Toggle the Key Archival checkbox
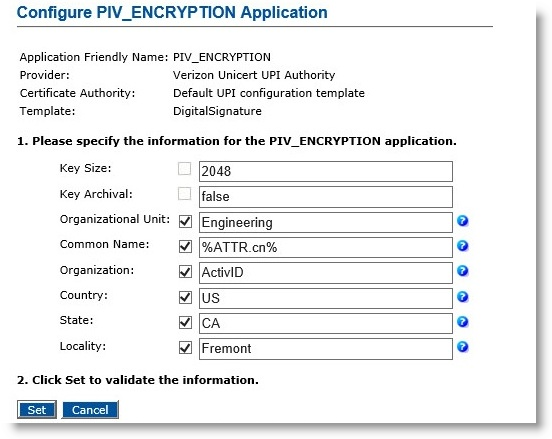The width and height of the screenshot is (552, 439). 185,194
